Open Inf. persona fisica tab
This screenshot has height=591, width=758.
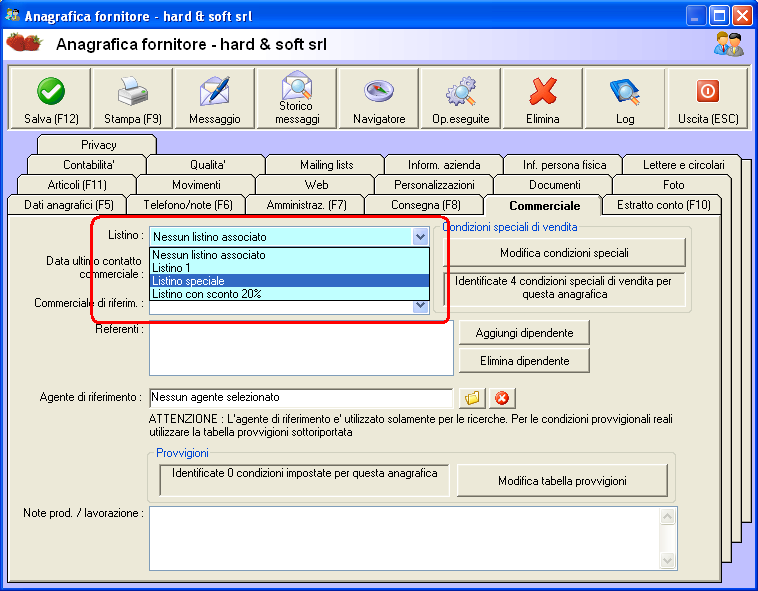[564, 165]
